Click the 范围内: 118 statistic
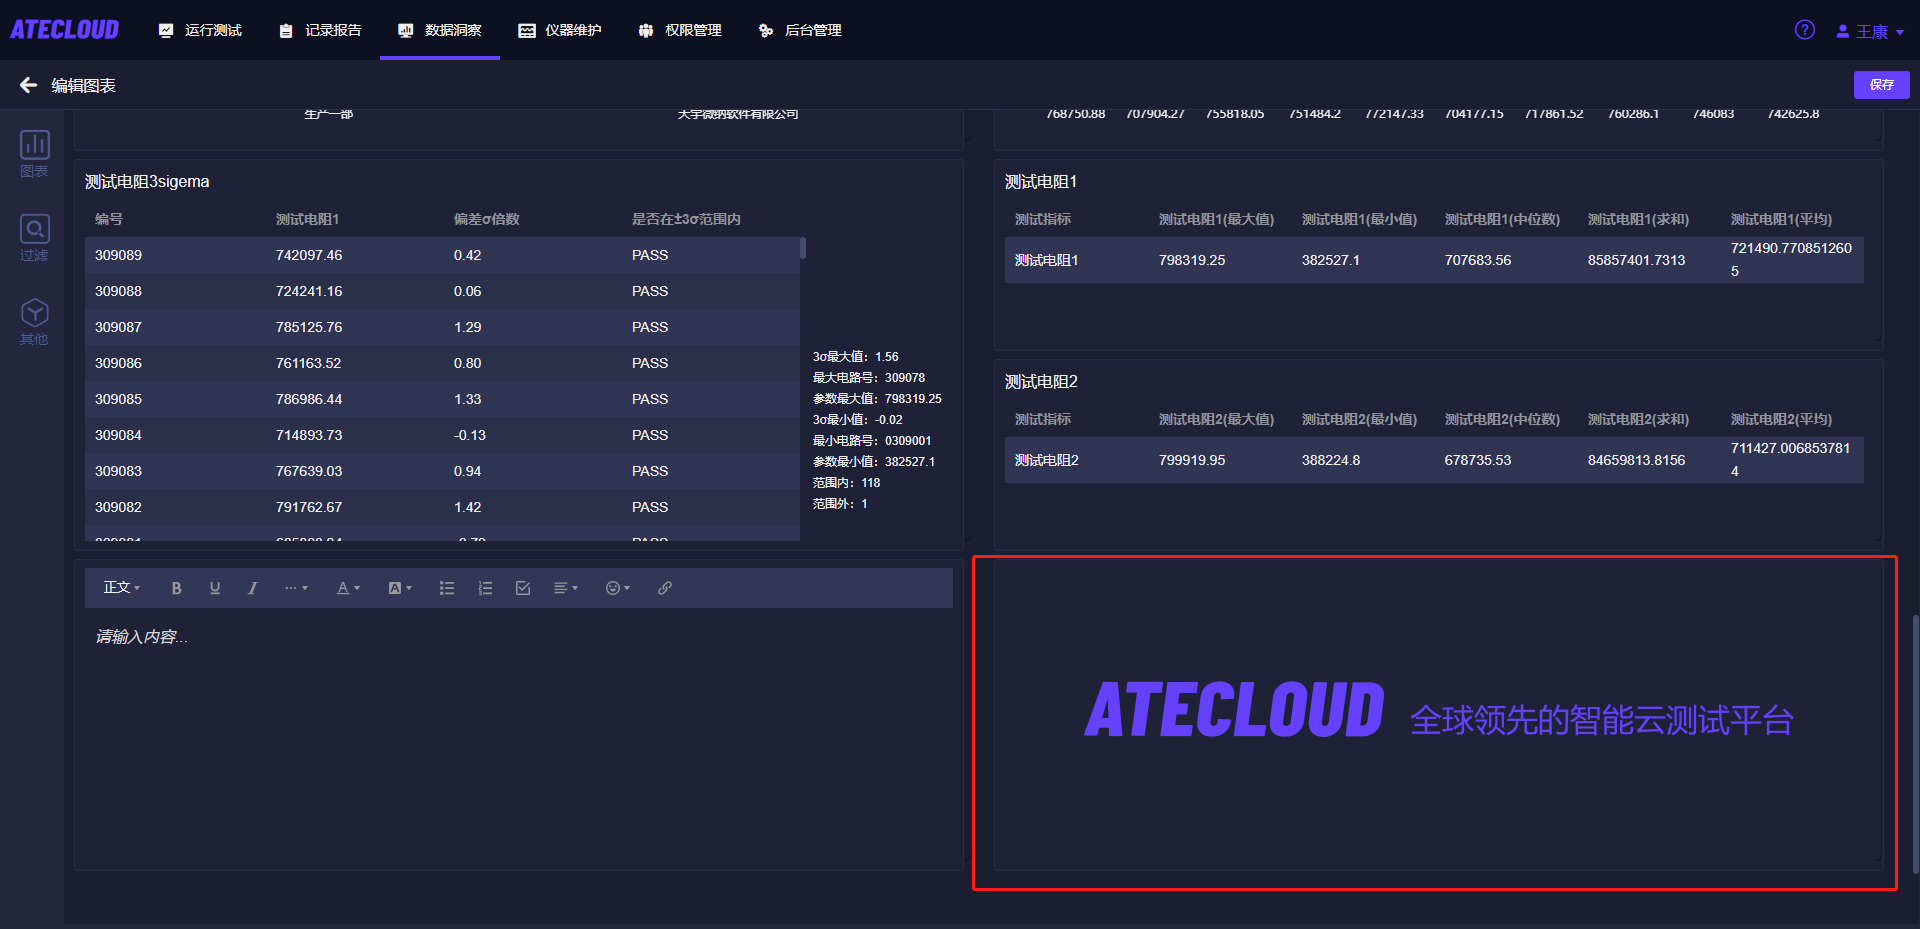Screen dimensions: 1920x929 click(847, 483)
